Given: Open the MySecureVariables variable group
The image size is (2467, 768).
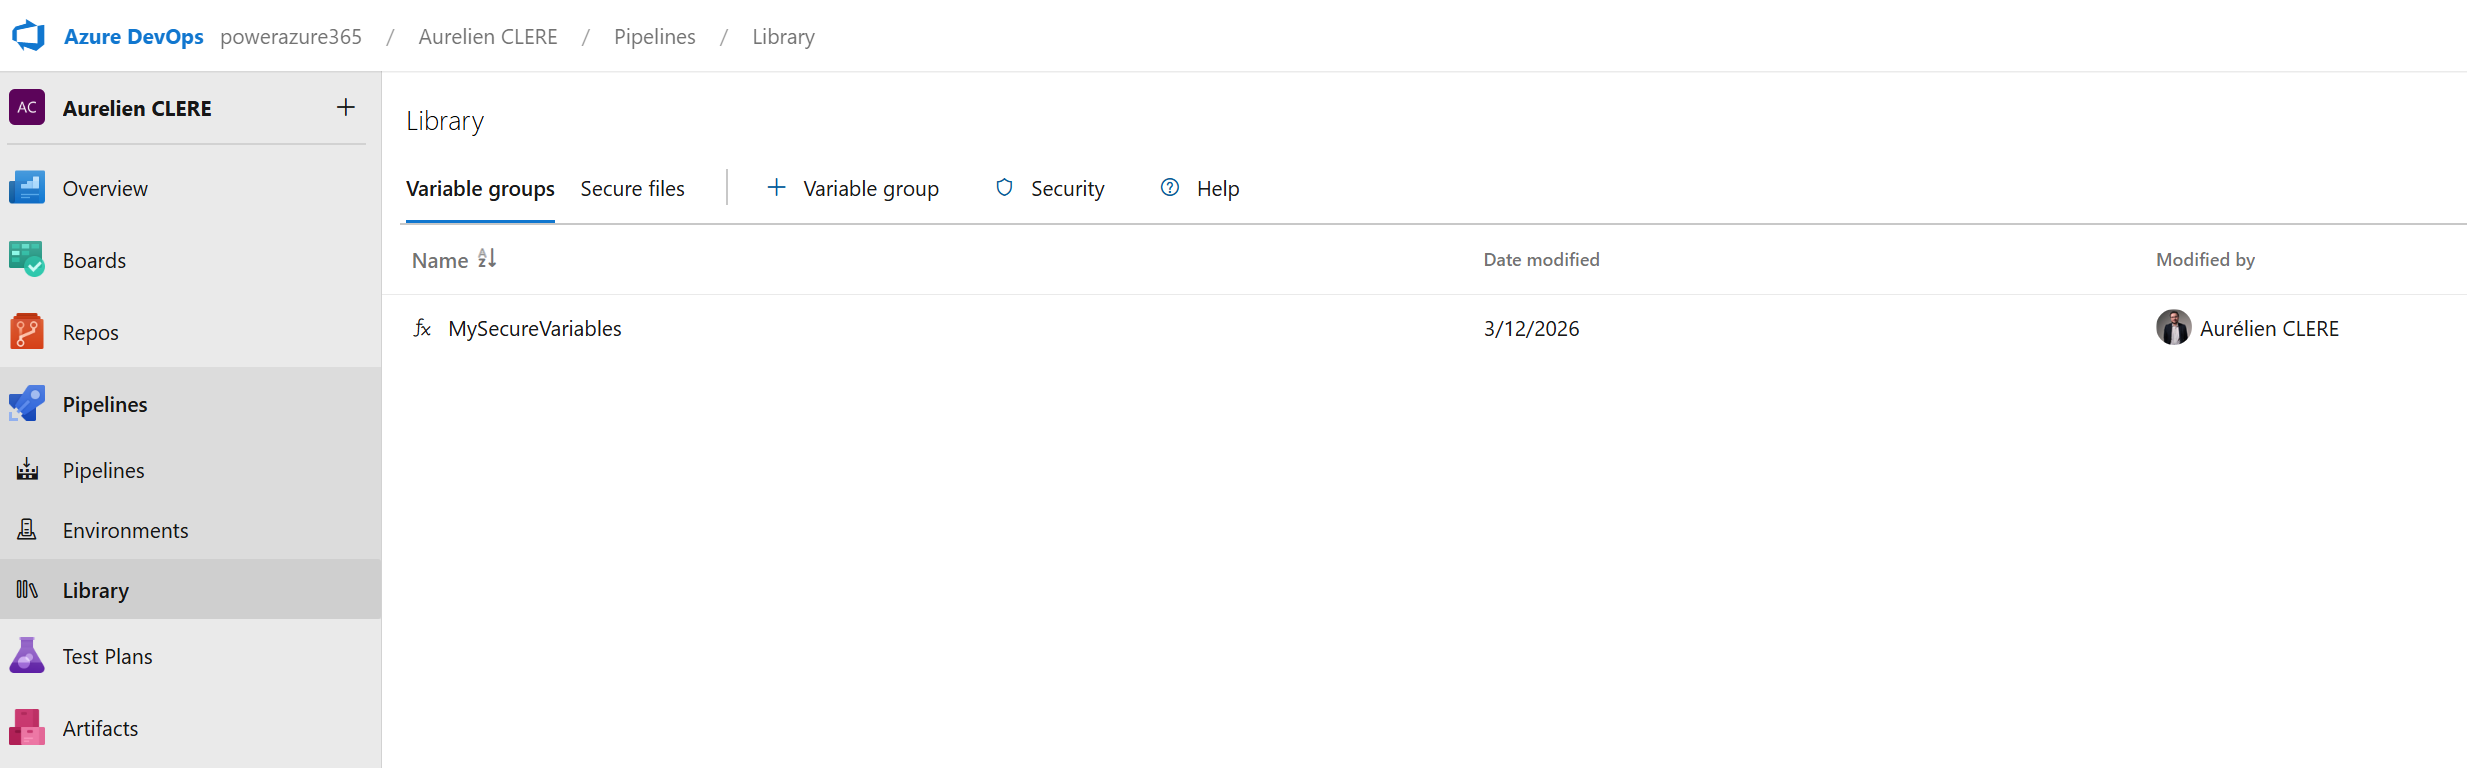Looking at the screenshot, I should coord(535,329).
